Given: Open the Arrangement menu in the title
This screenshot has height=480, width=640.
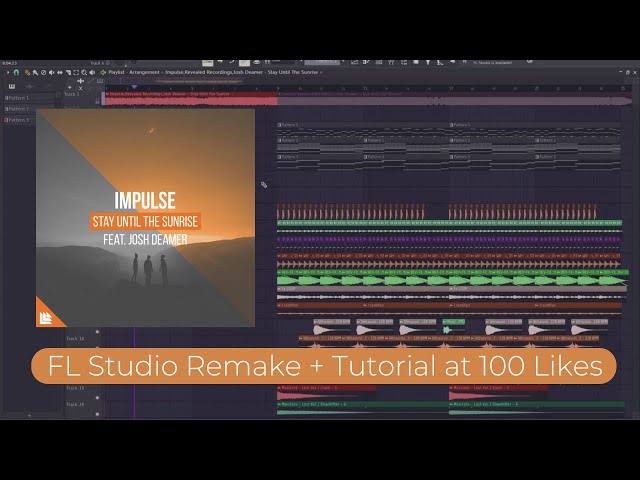Looking at the screenshot, I should pyautogui.click(x=144, y=72).
